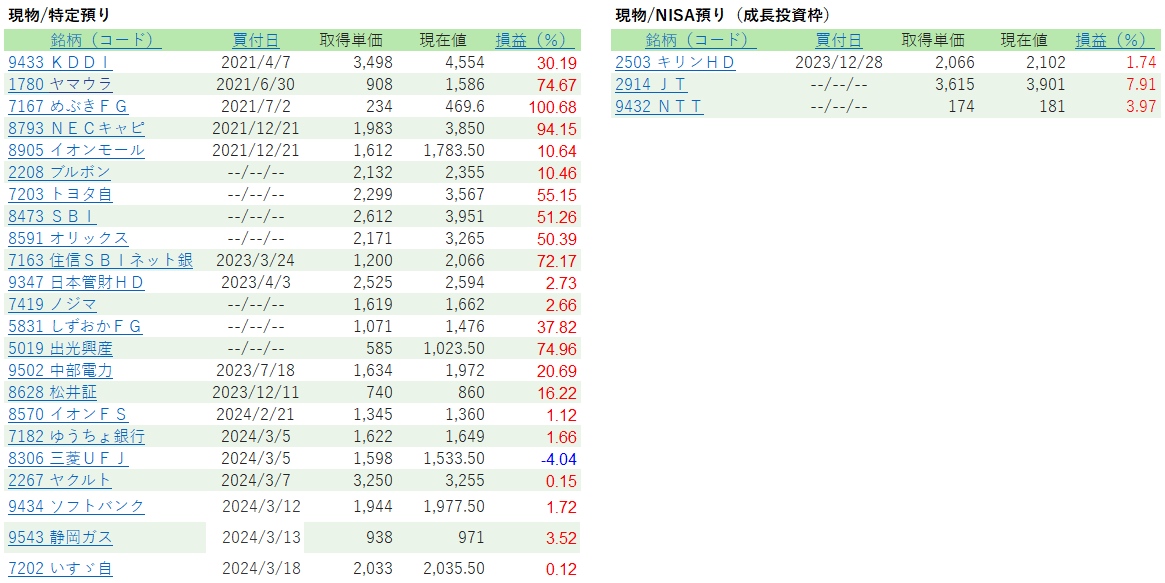1165x583 pixels.
Task: Sort NISA預り table by 銘柄（コード） header
Action: tap(701, 40)
